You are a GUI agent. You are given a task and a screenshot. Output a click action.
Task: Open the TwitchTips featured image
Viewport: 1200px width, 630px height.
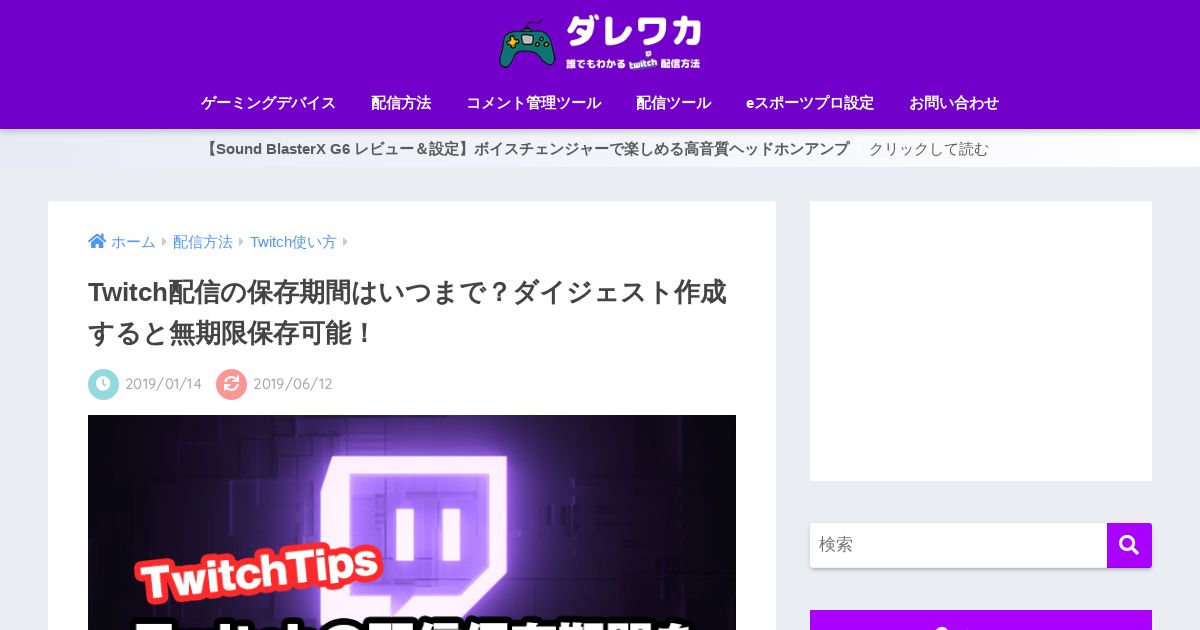pyautogui.click(x=412, y=522)
